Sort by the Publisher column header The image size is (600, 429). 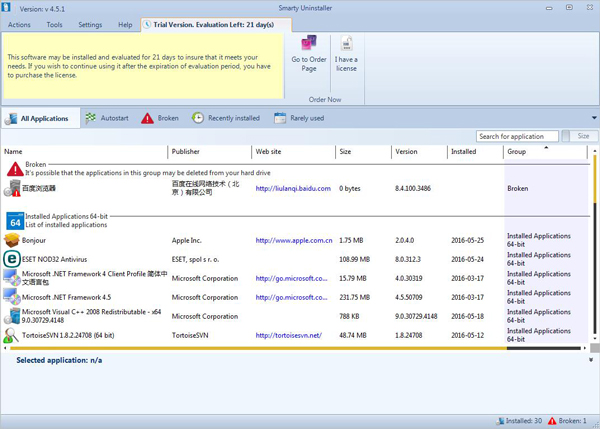point(210,152)
